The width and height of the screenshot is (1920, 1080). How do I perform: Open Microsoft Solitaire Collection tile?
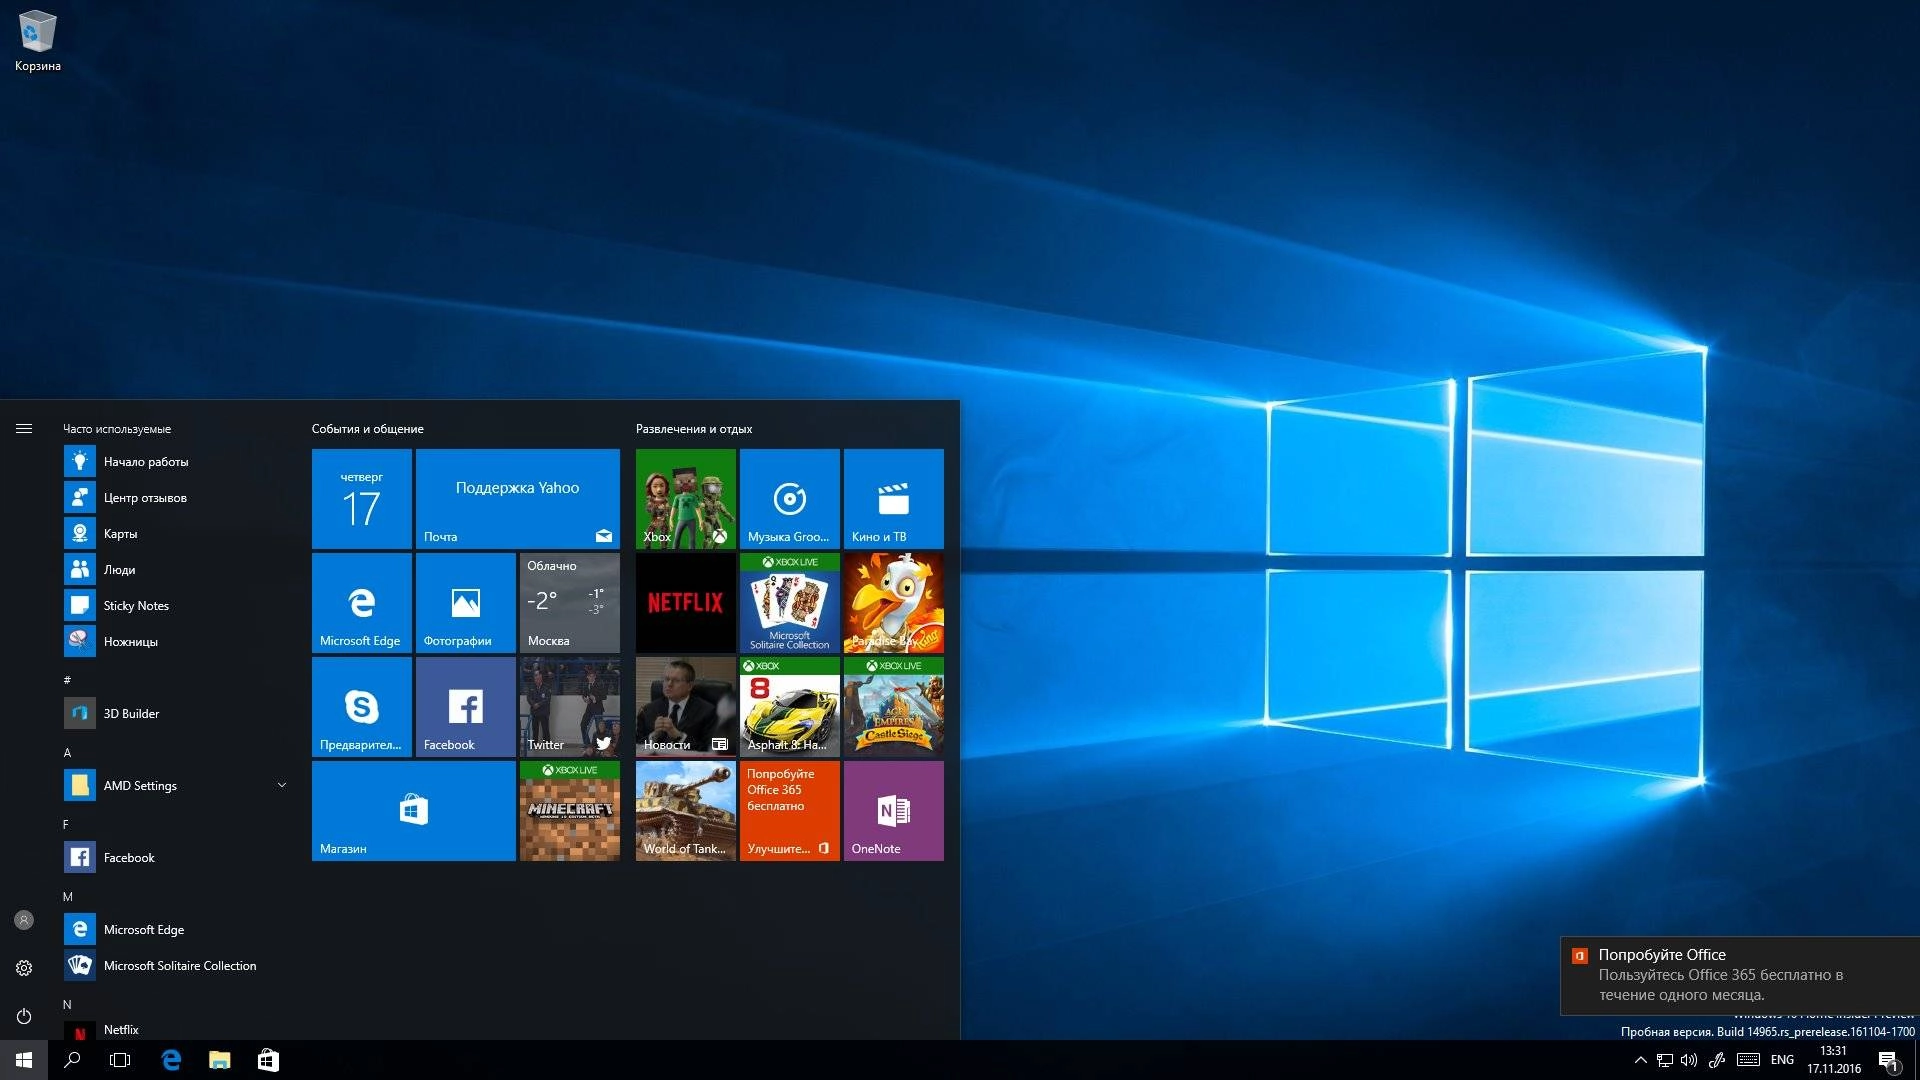pos(790,603)
